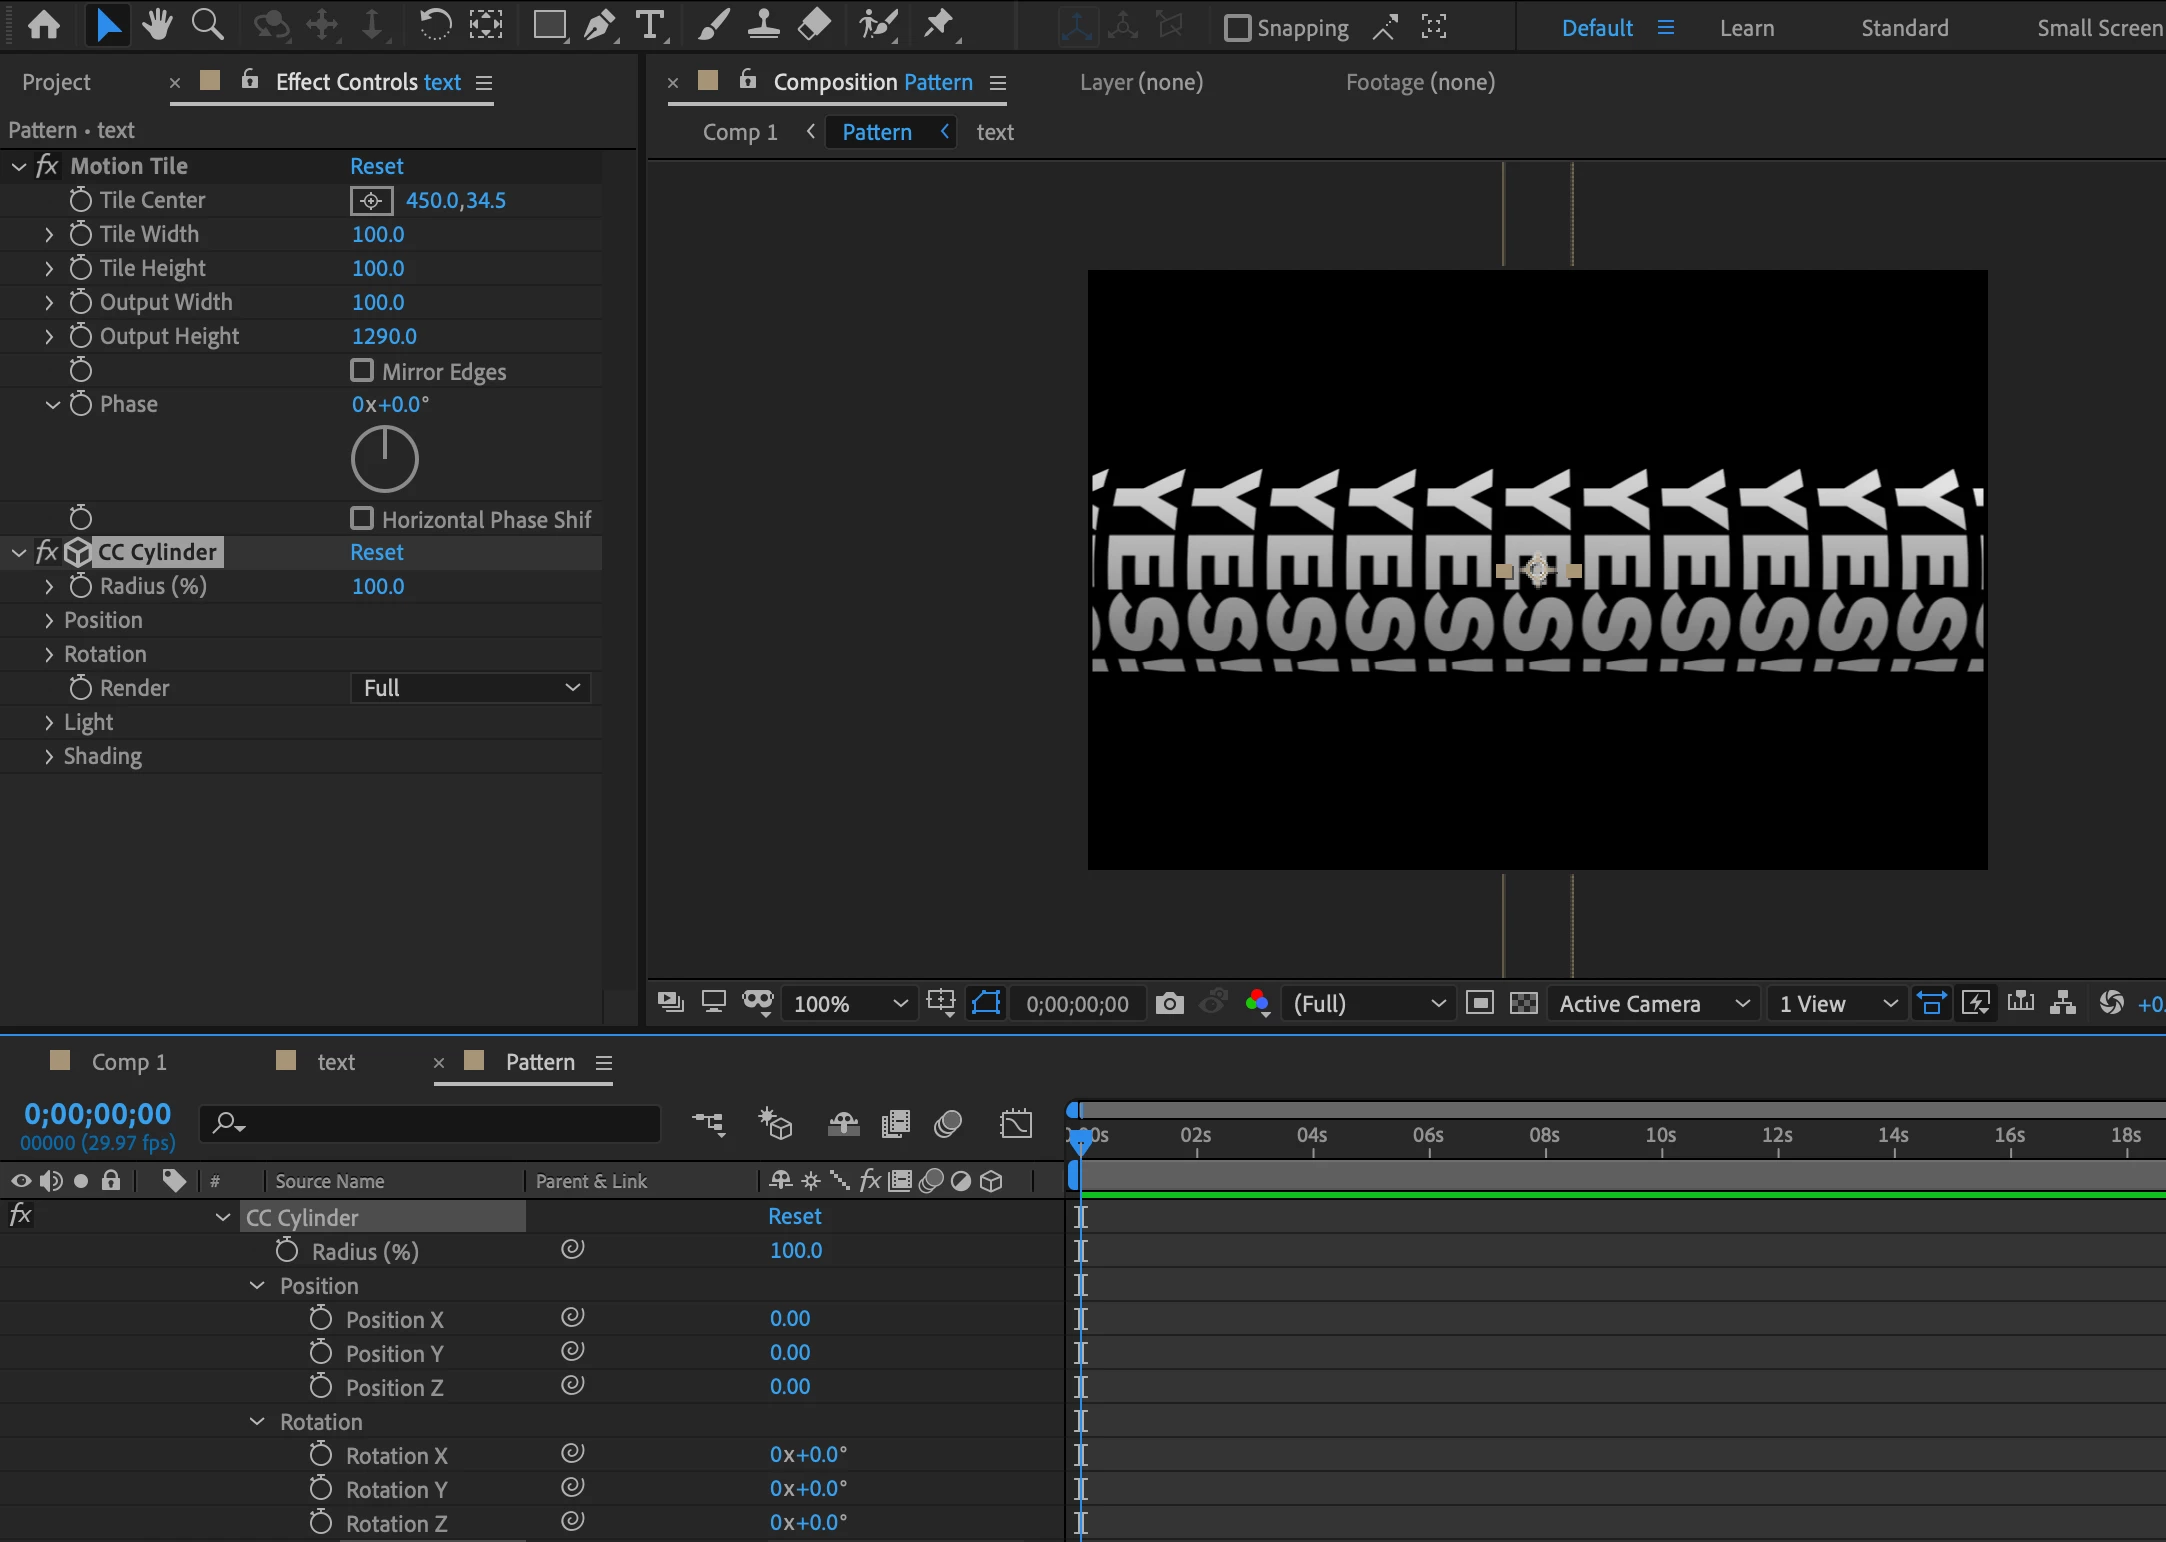This screenshot has height=1542, width=2166.
Task: Click the Phase angle dial
Action: 385,459
